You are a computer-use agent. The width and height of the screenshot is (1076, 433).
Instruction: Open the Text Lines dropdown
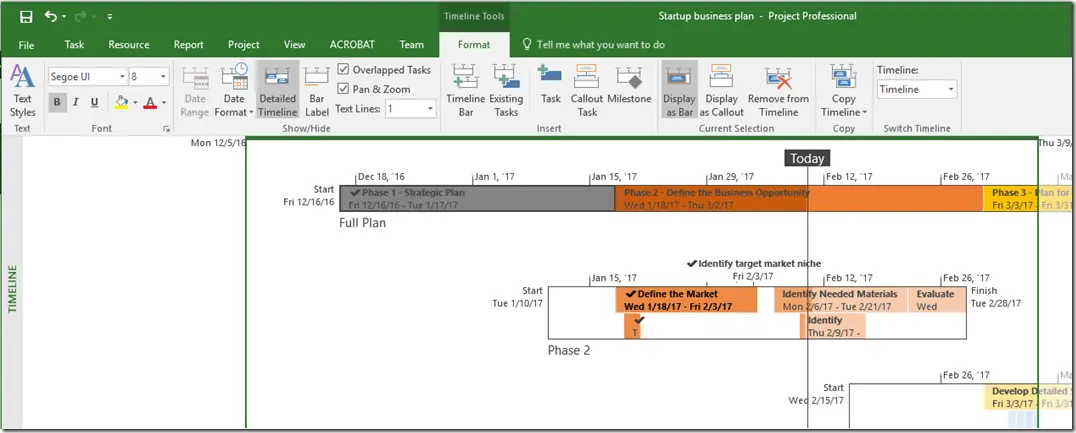431,108
